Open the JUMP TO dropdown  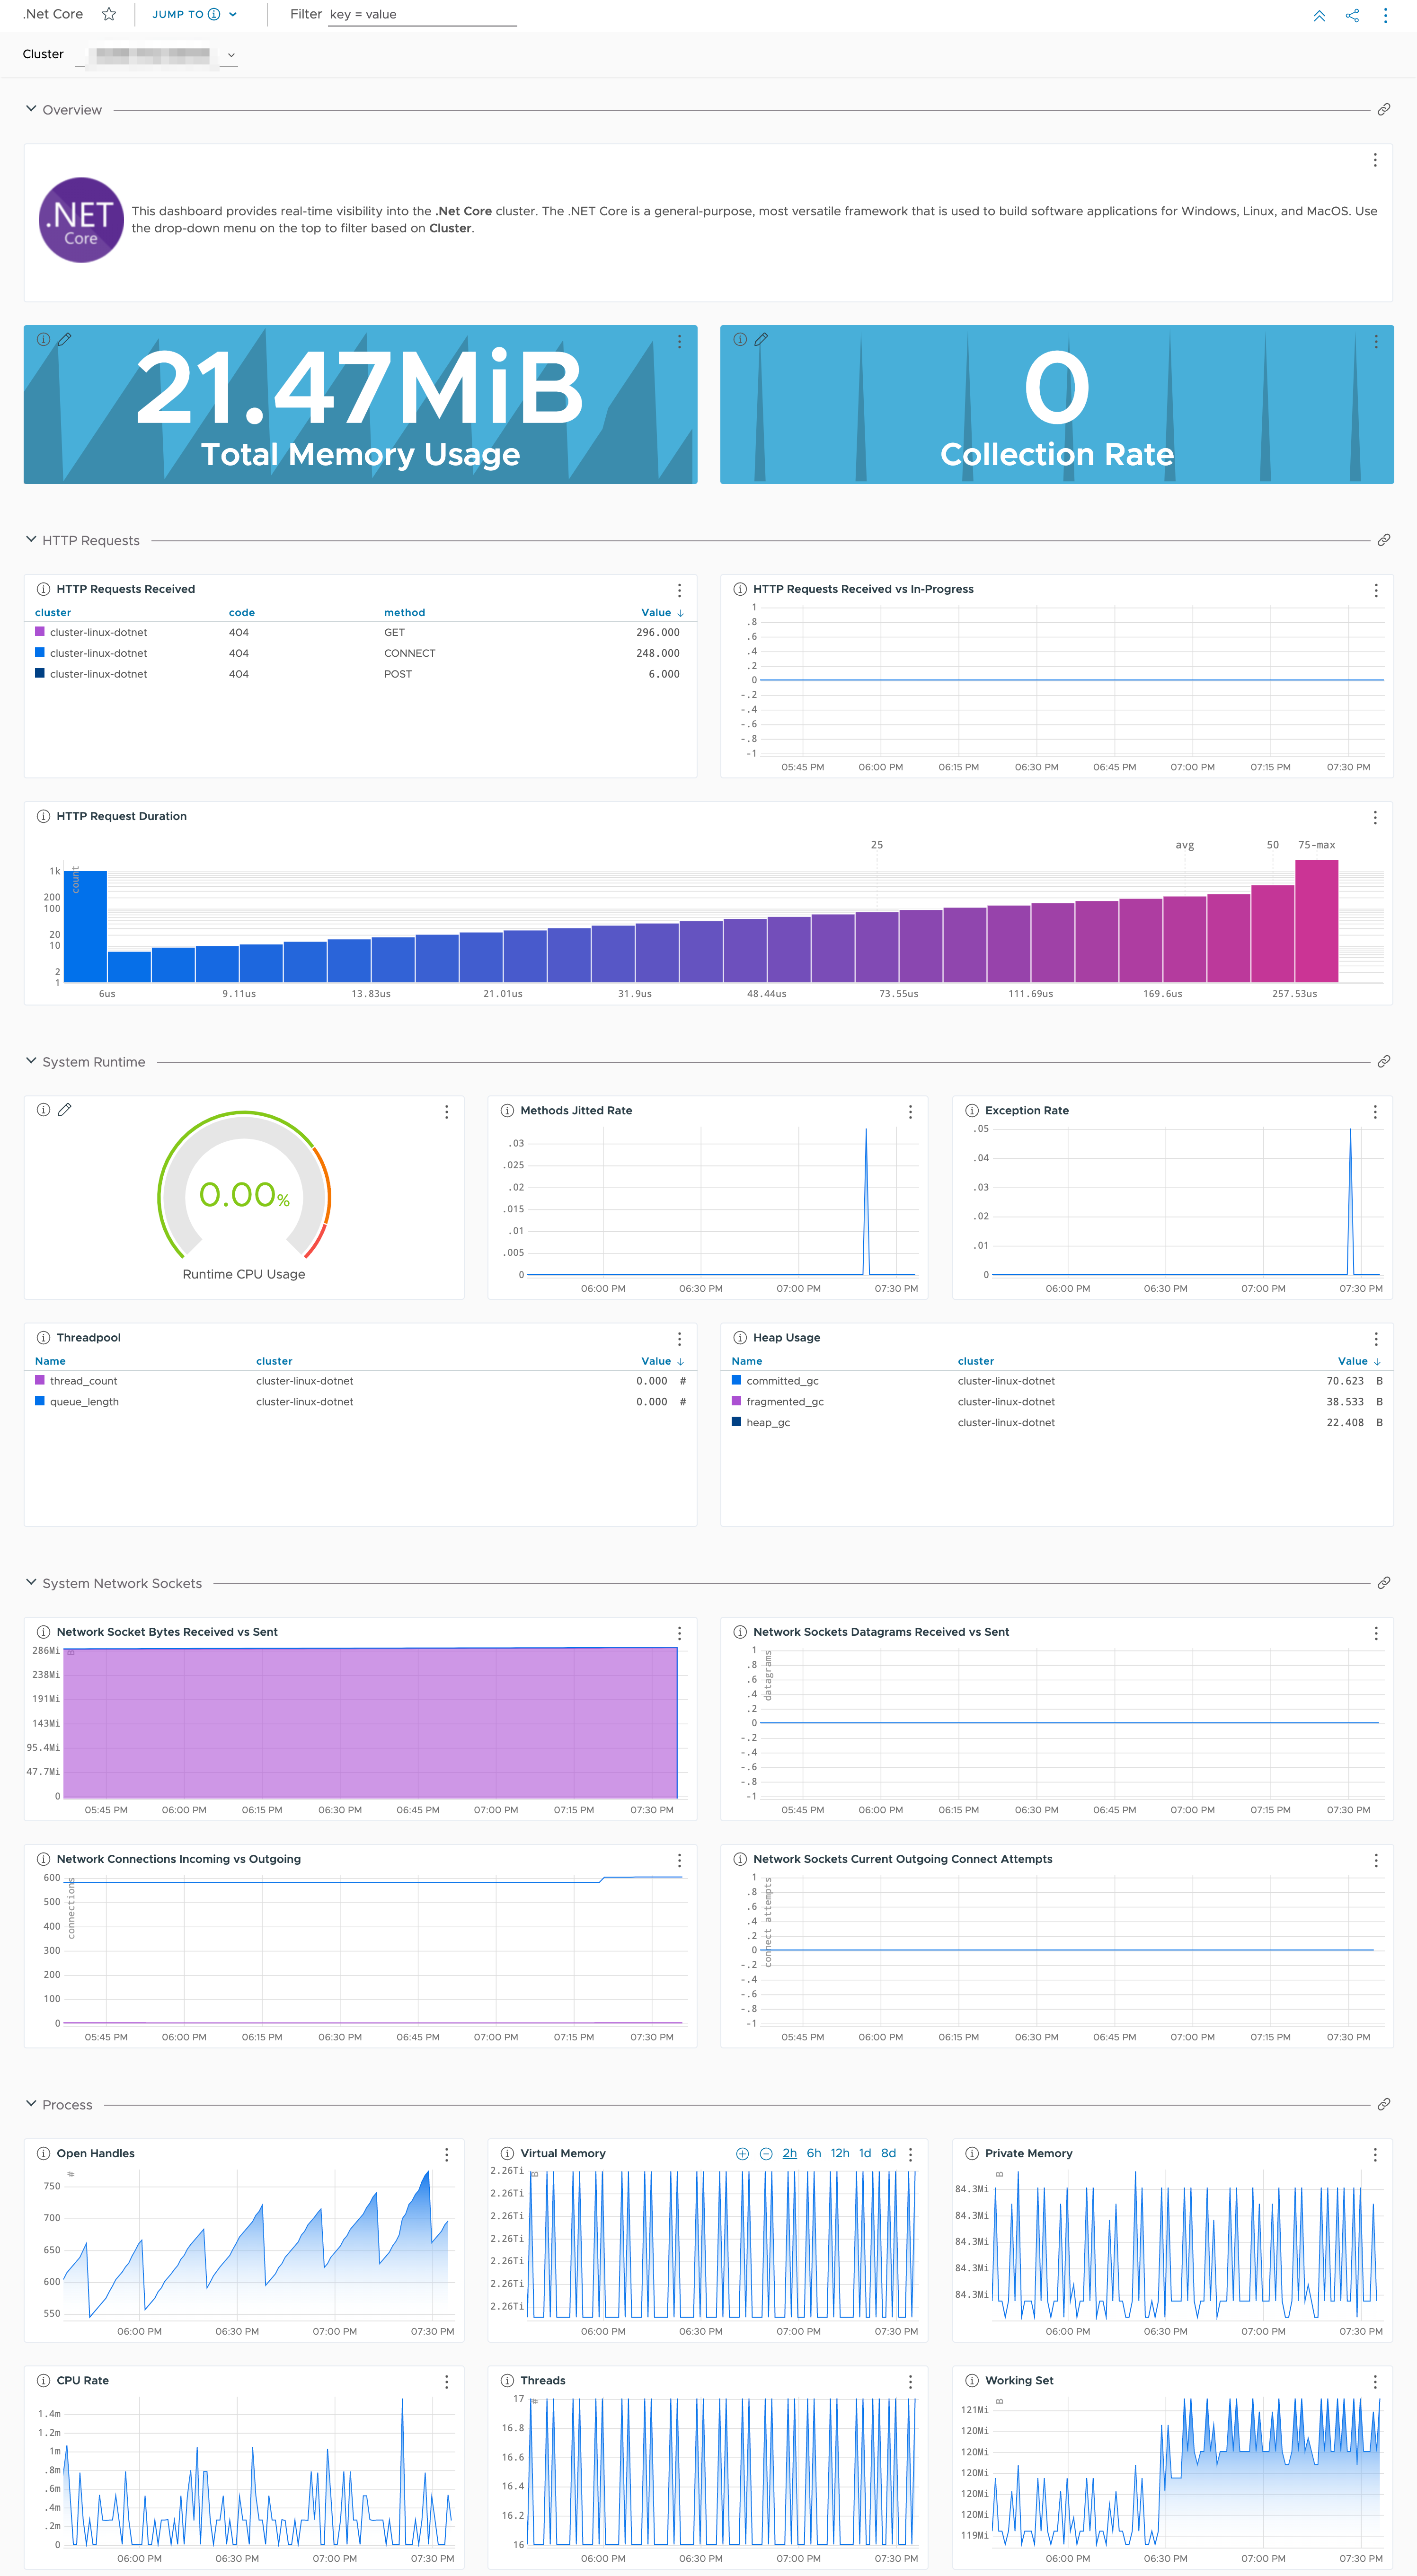click(195, 14)
